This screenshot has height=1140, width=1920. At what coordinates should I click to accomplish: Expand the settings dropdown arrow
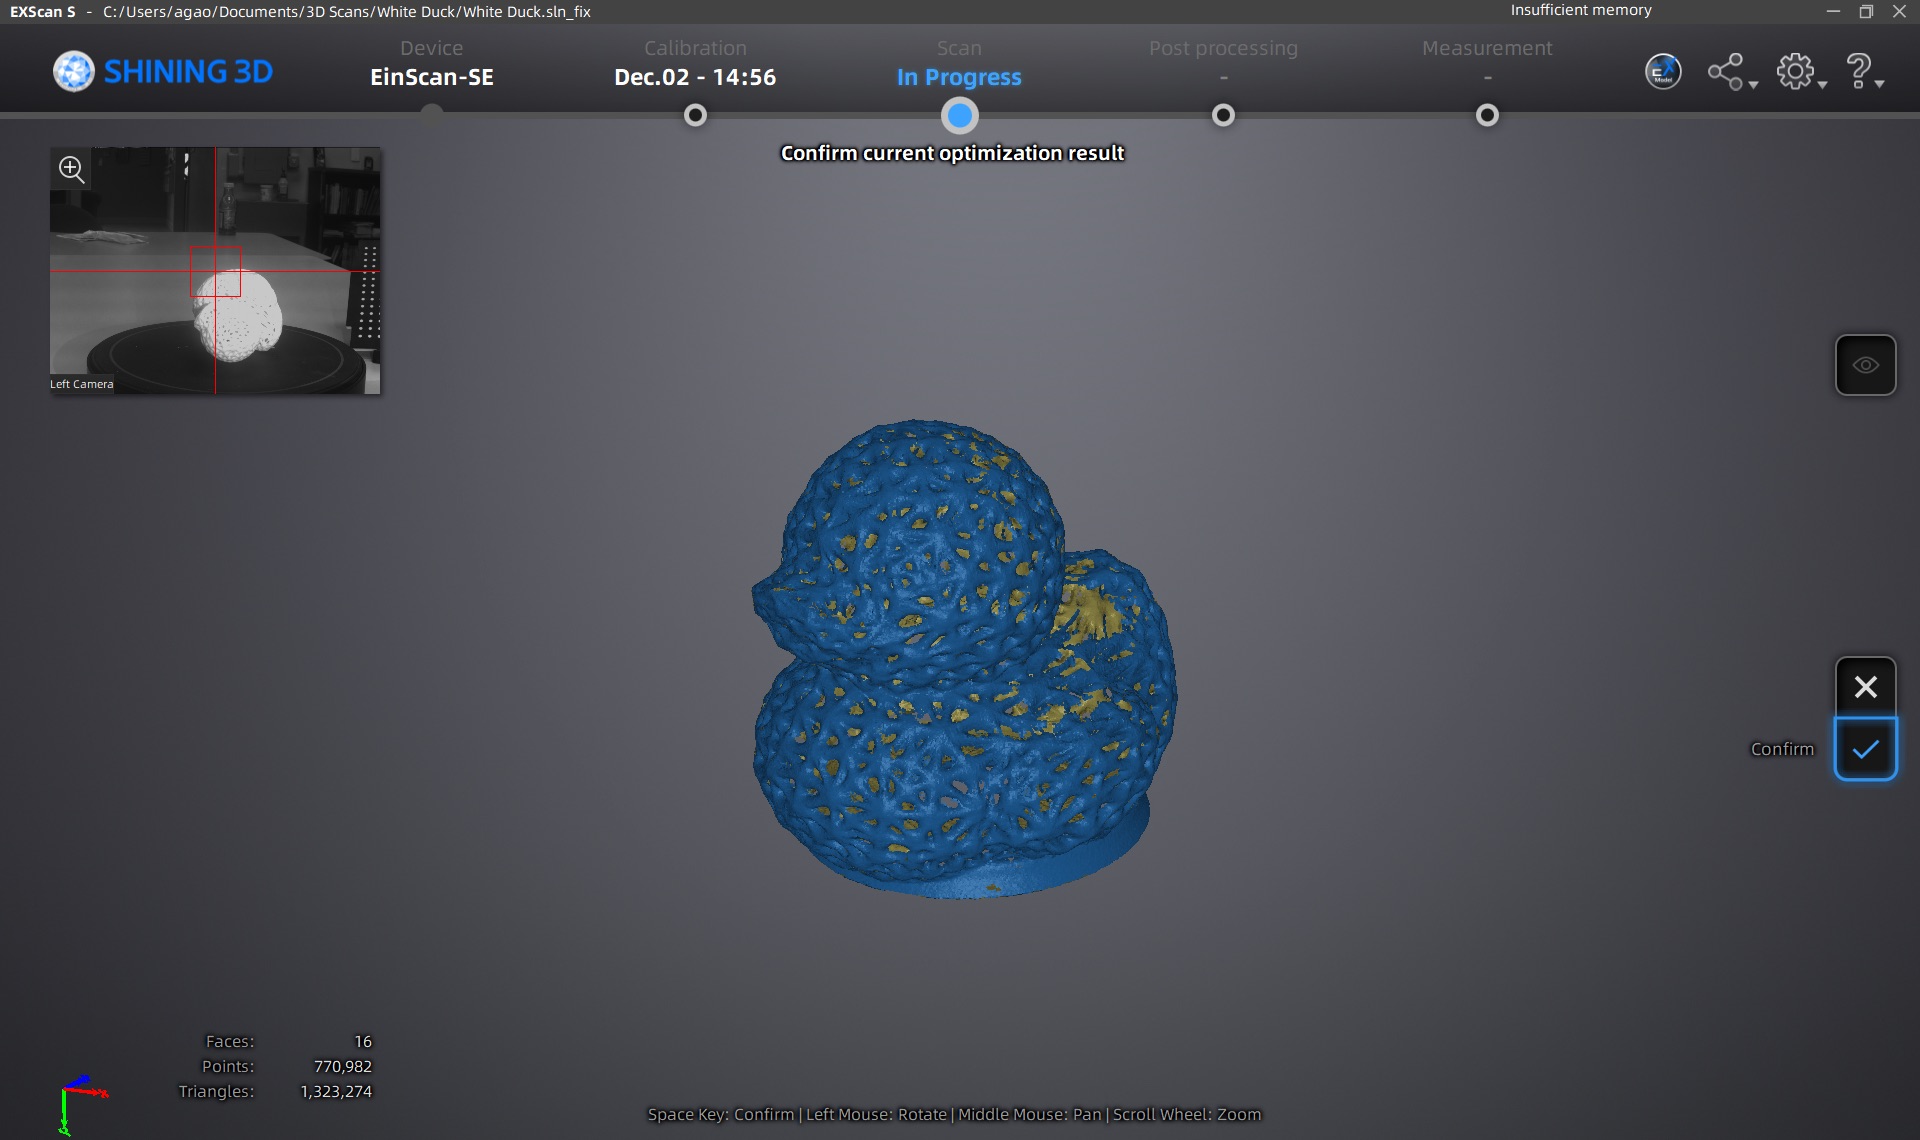point(1823,85)
